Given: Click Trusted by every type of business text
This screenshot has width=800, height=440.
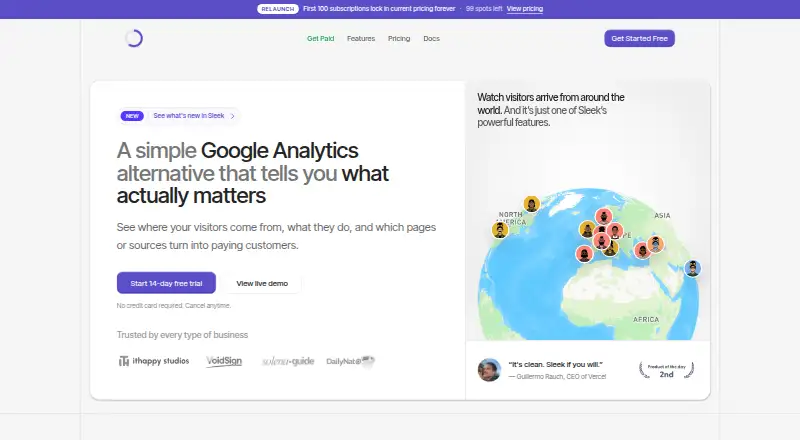Looking at the screenshot, I should pos(182,335).
